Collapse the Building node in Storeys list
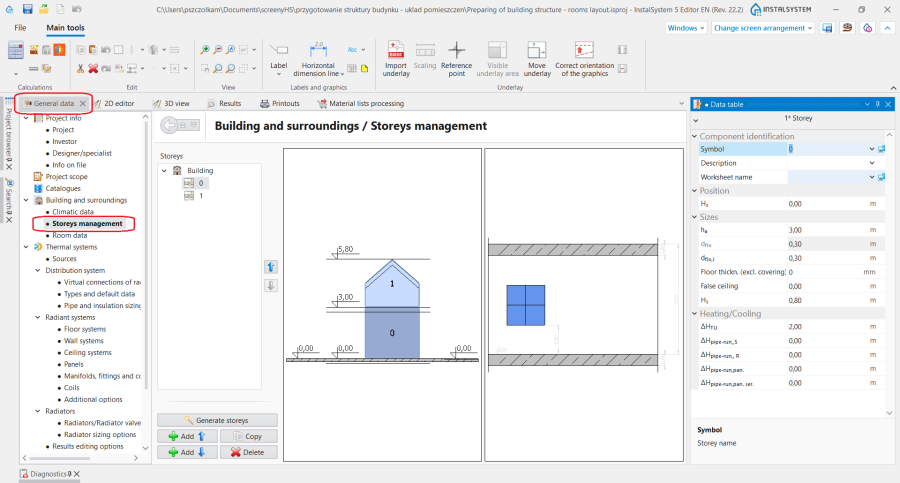900x483 pixels. pyautogui.click(x=165, y=171)
